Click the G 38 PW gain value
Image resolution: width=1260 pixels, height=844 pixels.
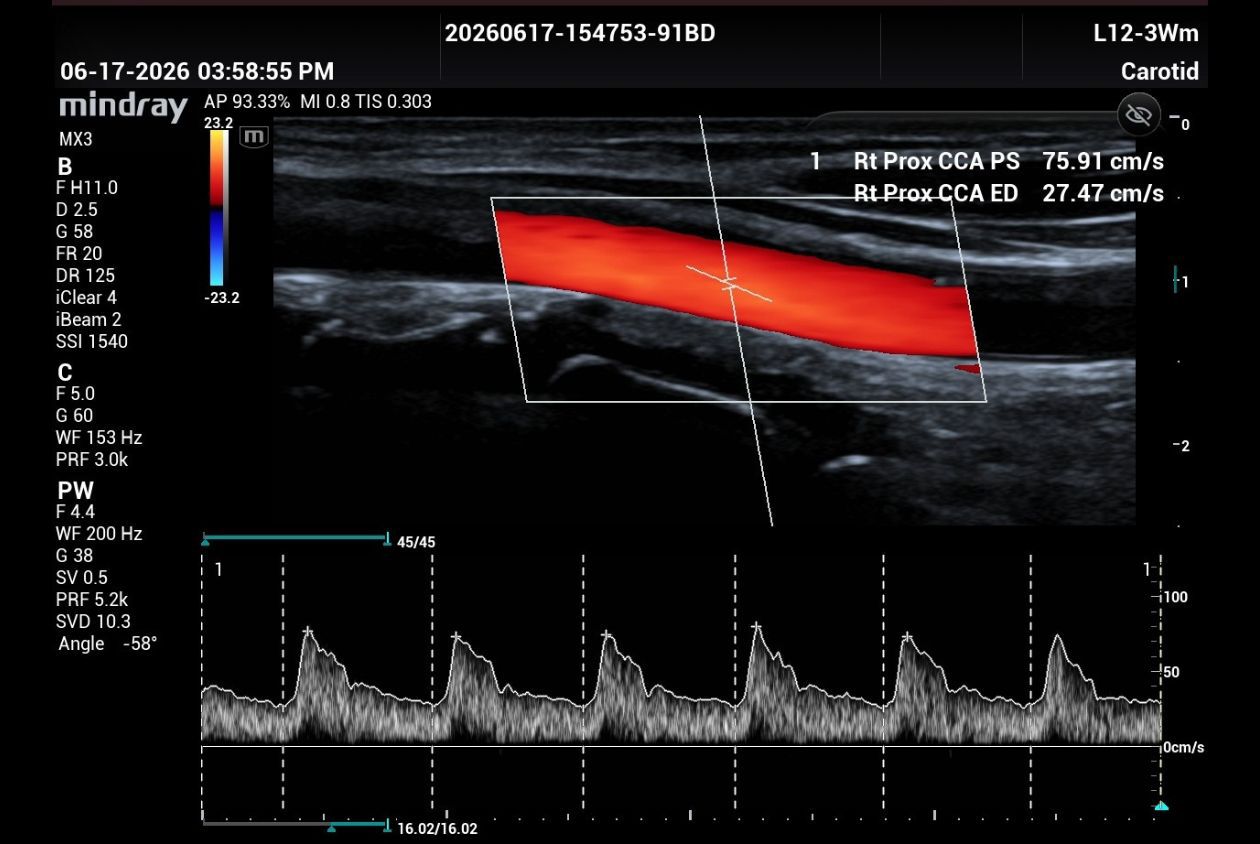(x=75, y=556)
